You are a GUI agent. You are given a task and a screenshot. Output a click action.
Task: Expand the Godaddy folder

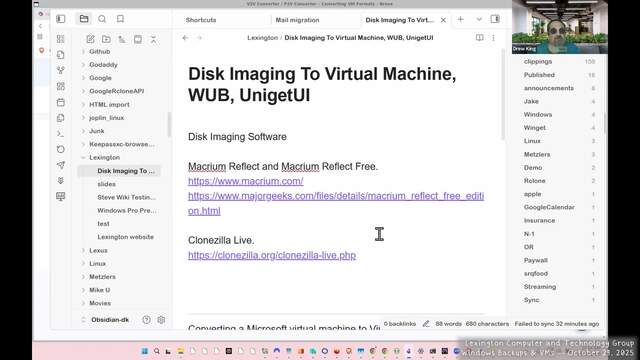(103, 64)
